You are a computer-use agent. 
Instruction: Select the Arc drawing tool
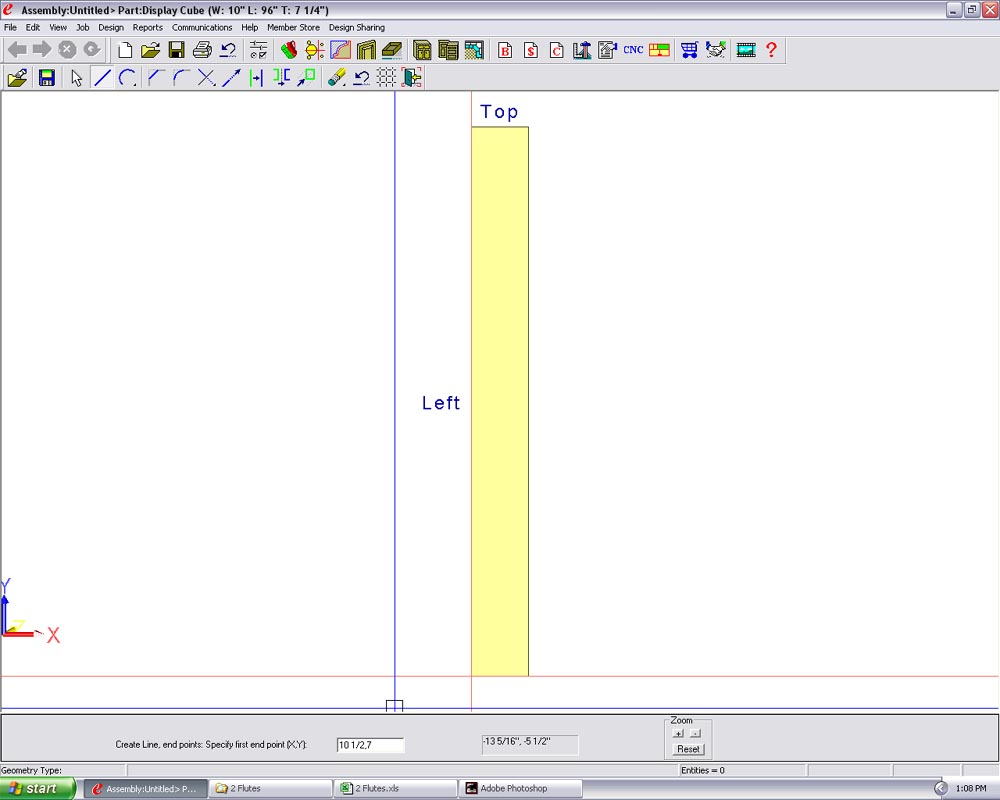click(x=128, y=78)
